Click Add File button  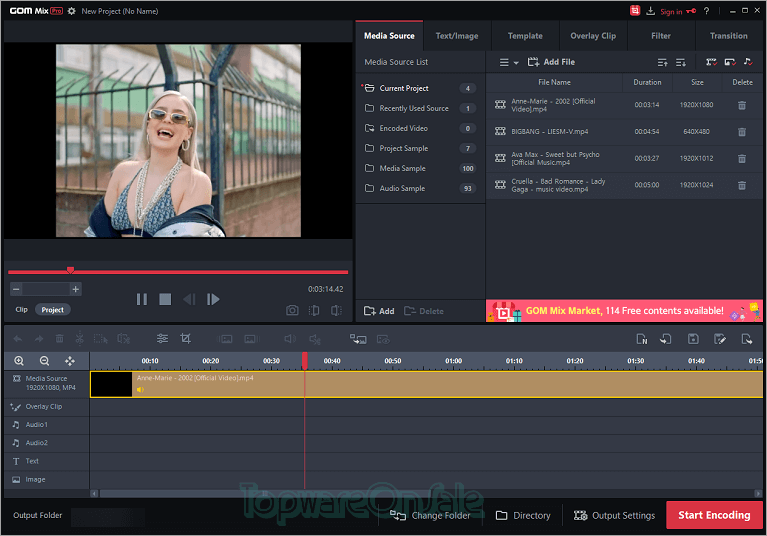coord(551,62)
